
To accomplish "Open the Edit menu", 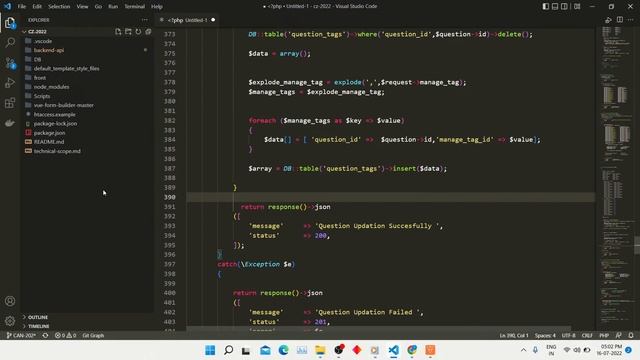I will 37,7.
